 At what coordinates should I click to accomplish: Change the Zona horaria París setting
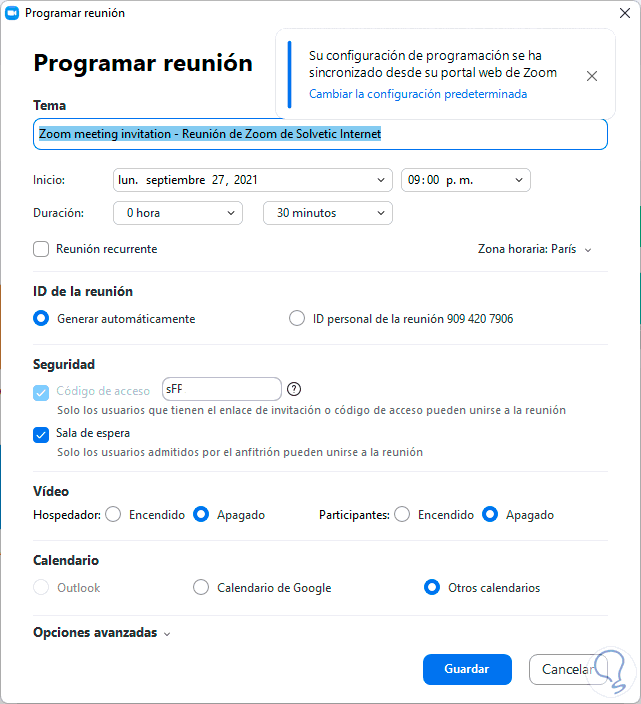click(535, 249)
